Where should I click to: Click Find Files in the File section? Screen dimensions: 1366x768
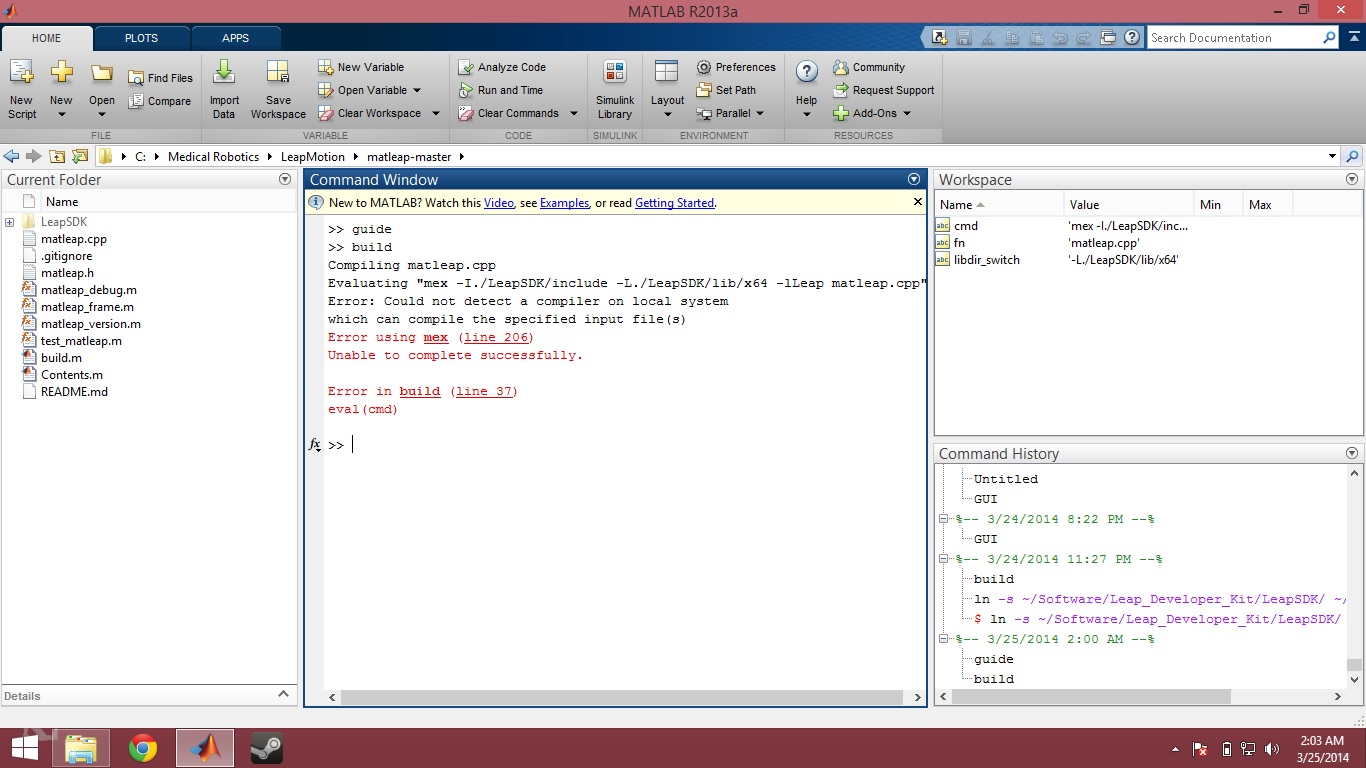160,78
